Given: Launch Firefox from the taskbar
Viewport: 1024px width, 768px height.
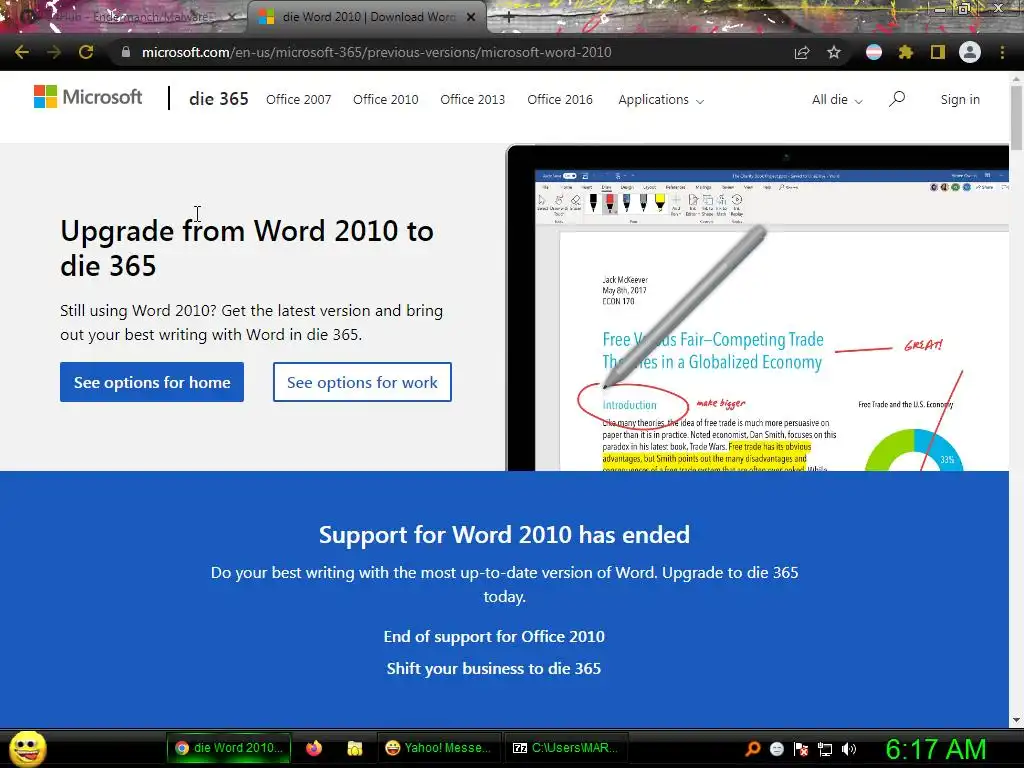Looking at the screenshot, I should click(x=314, y=748).
